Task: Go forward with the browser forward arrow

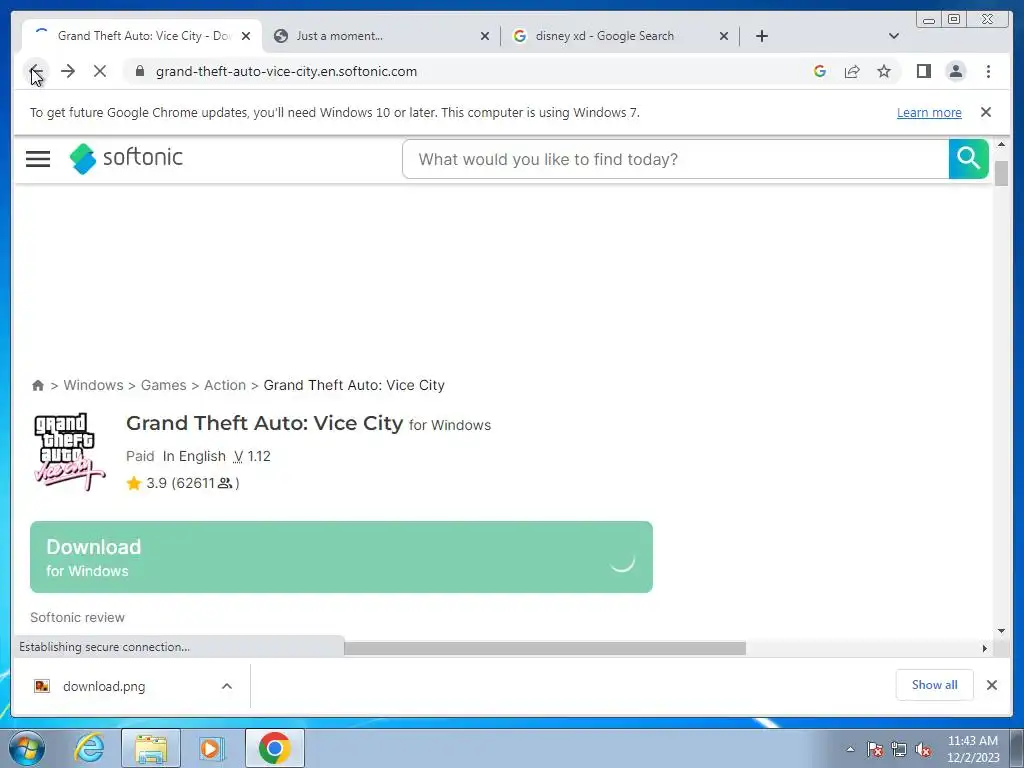Action: pyautogui.click(x=68, y=71)
